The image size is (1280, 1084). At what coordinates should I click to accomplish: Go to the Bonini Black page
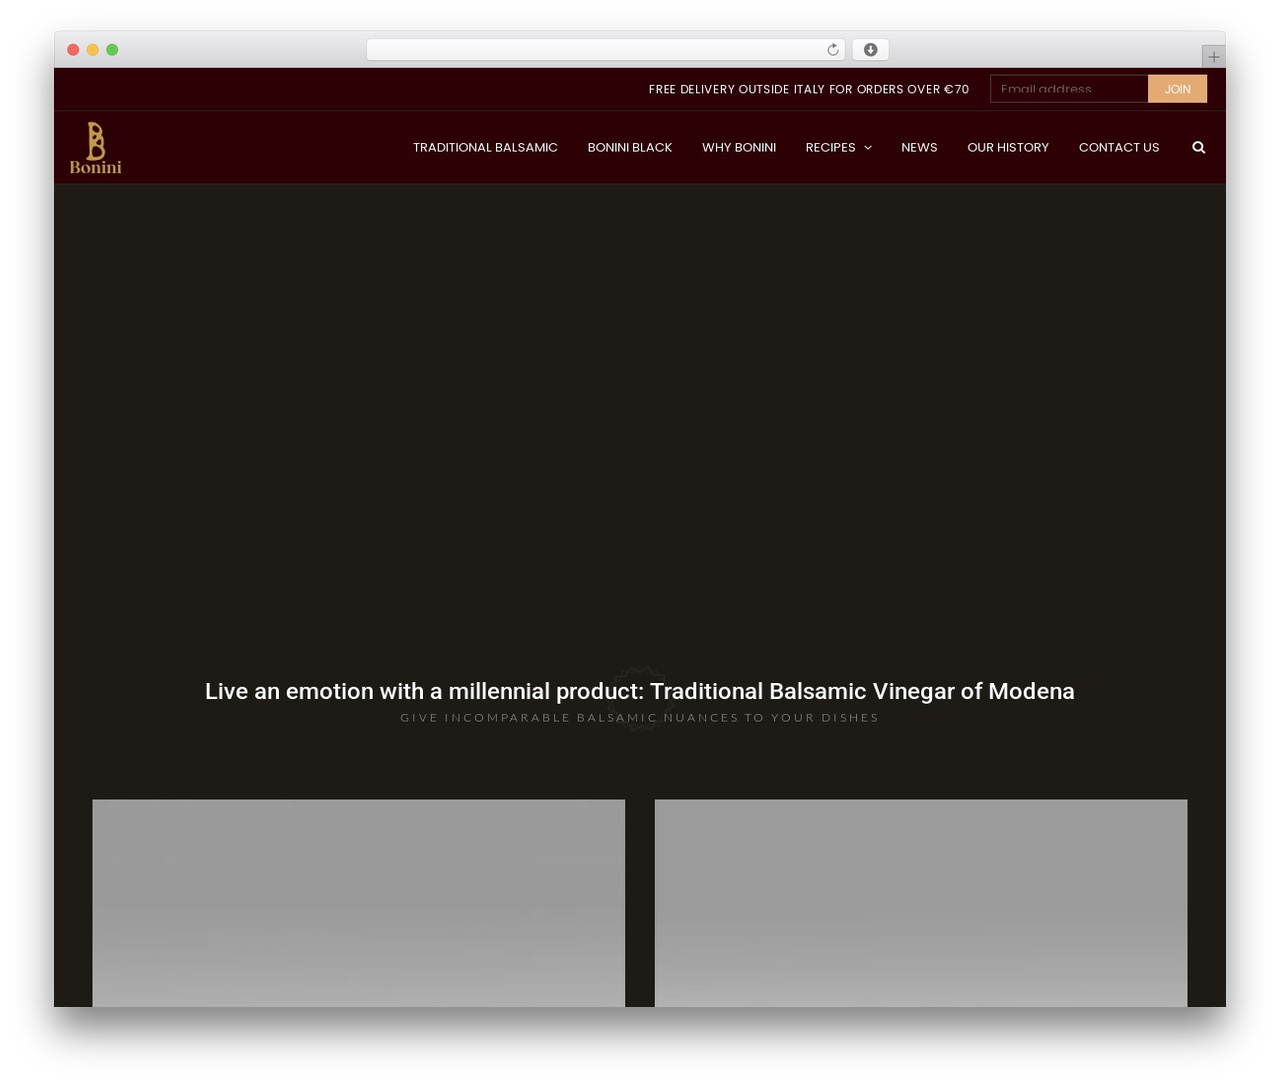[629, 147]
